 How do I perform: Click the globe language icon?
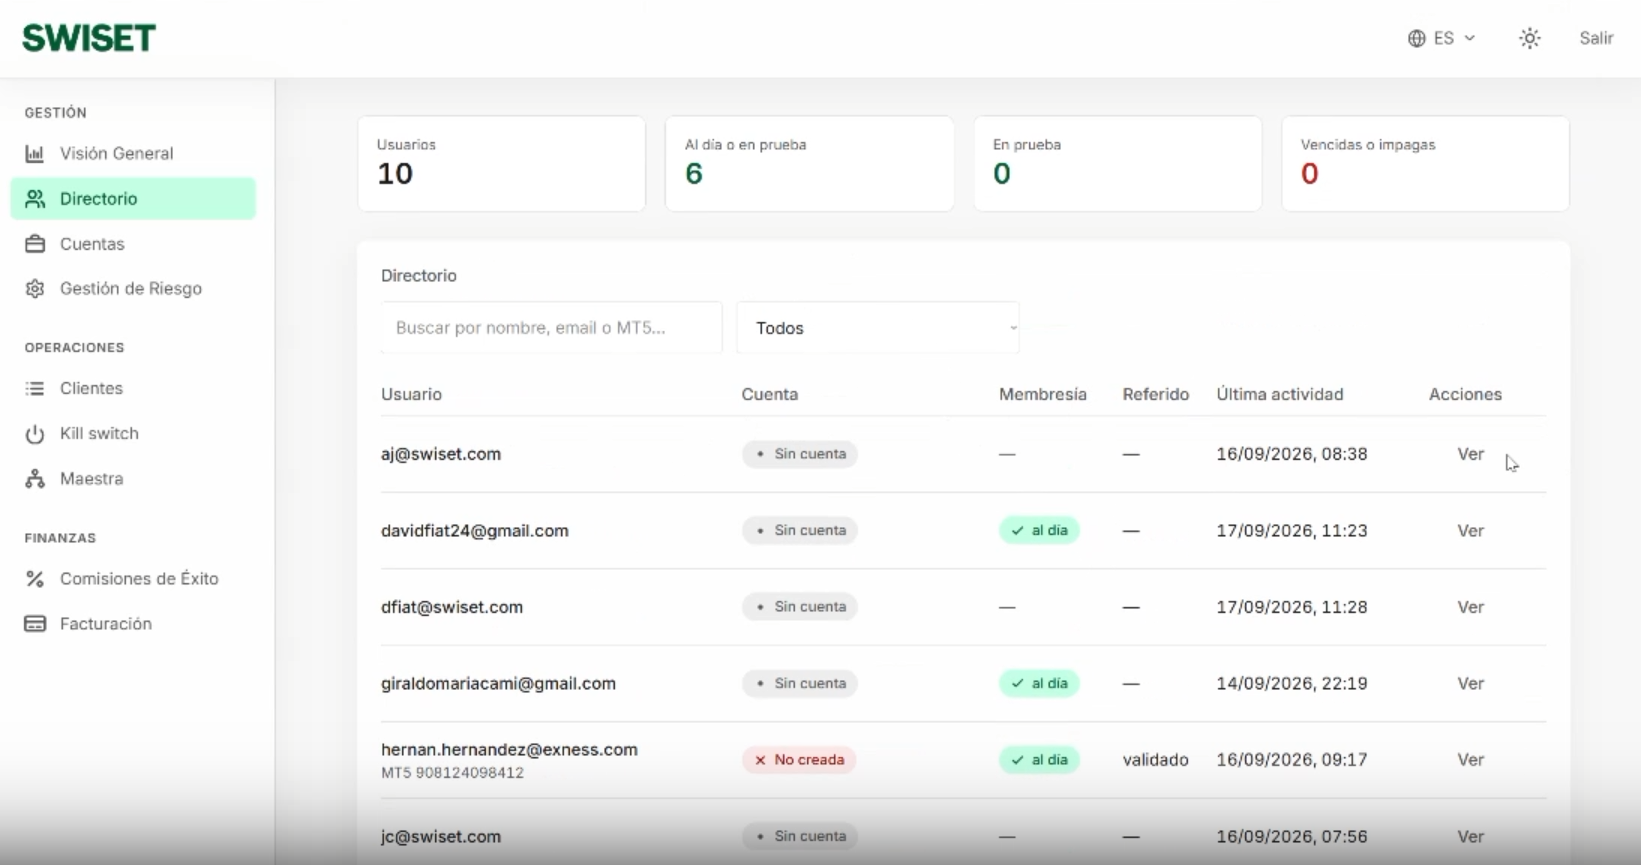tap(1416, 38)
